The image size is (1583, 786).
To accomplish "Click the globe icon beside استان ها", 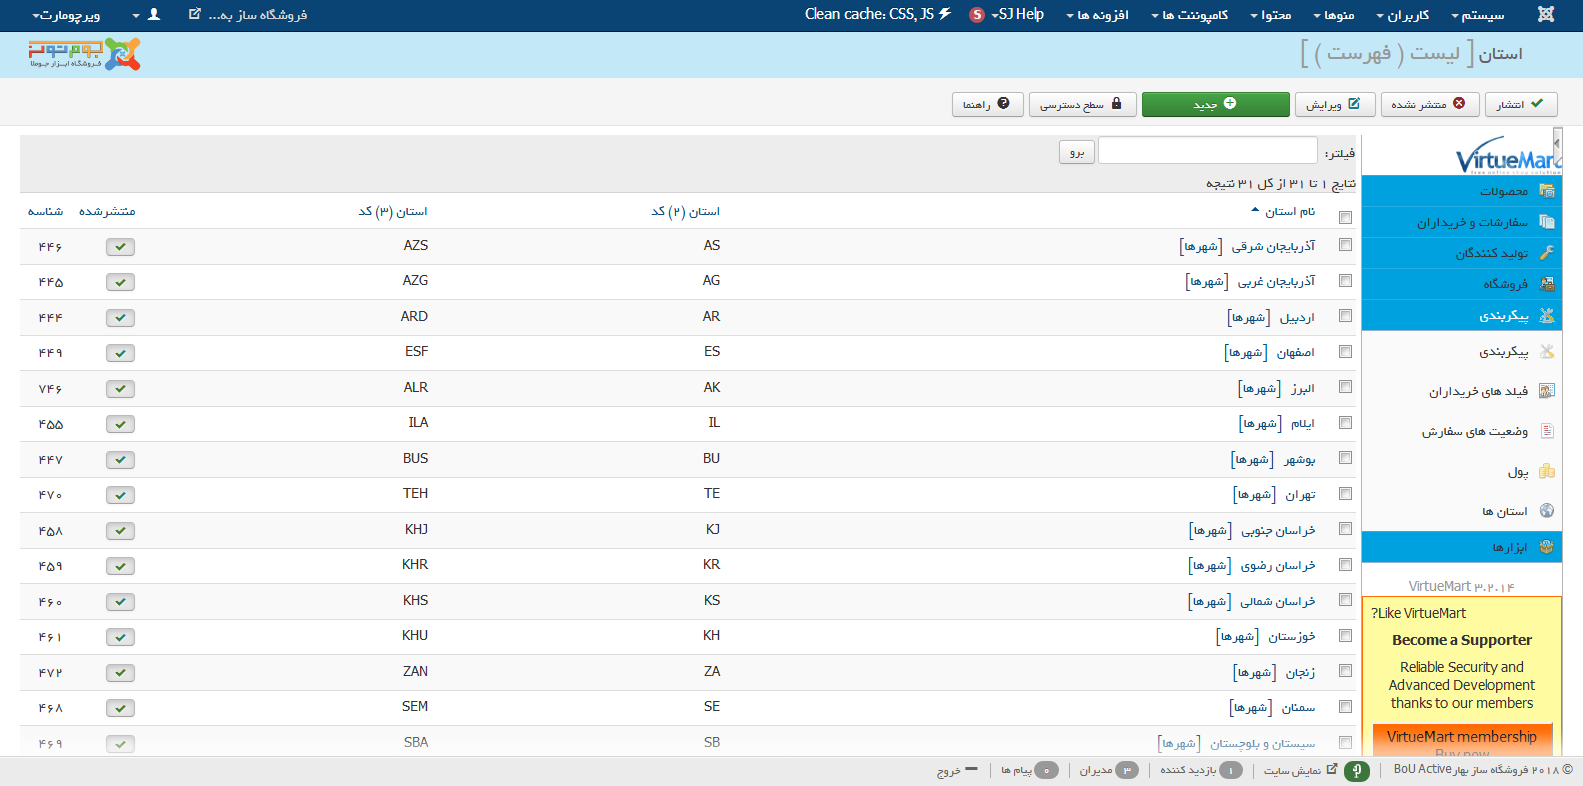I will [1547, 511].
